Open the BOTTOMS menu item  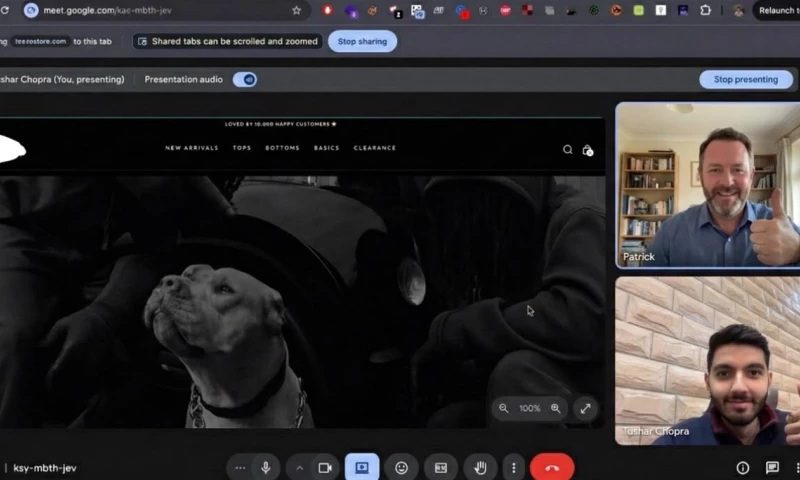coord(282,148)
